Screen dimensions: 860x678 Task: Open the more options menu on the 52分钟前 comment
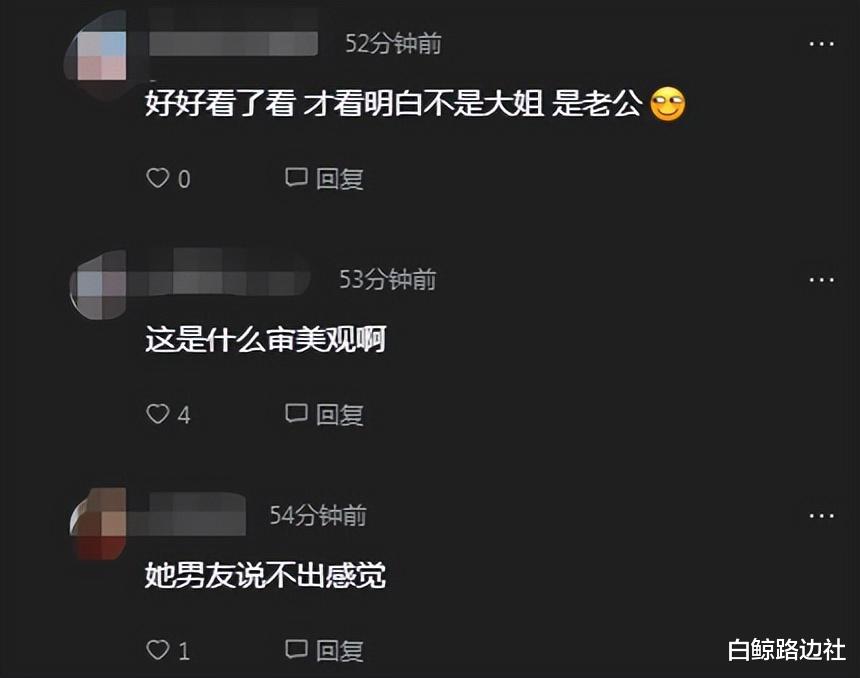point(822,44)
